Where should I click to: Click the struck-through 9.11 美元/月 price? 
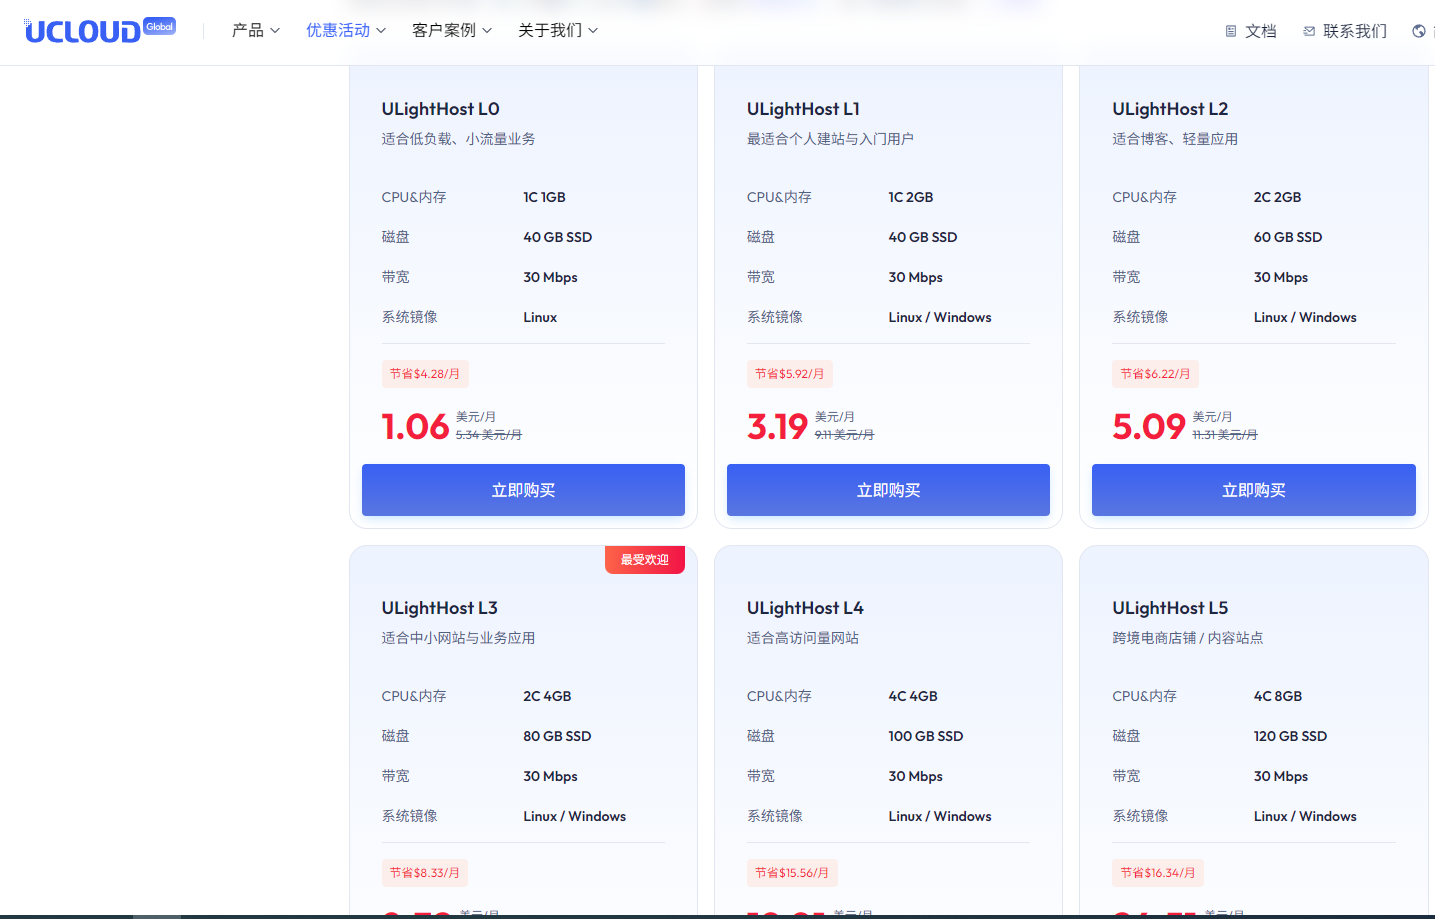844,435
